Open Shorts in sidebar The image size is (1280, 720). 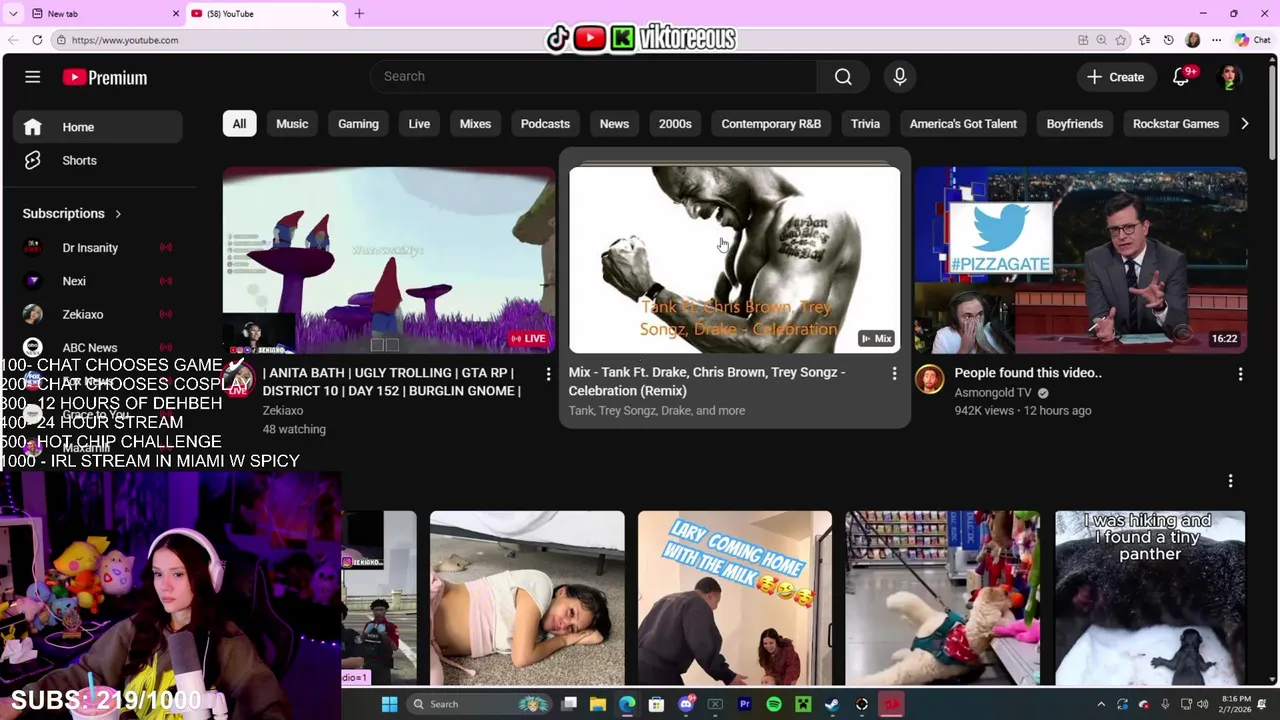click(x=98, y=160)
